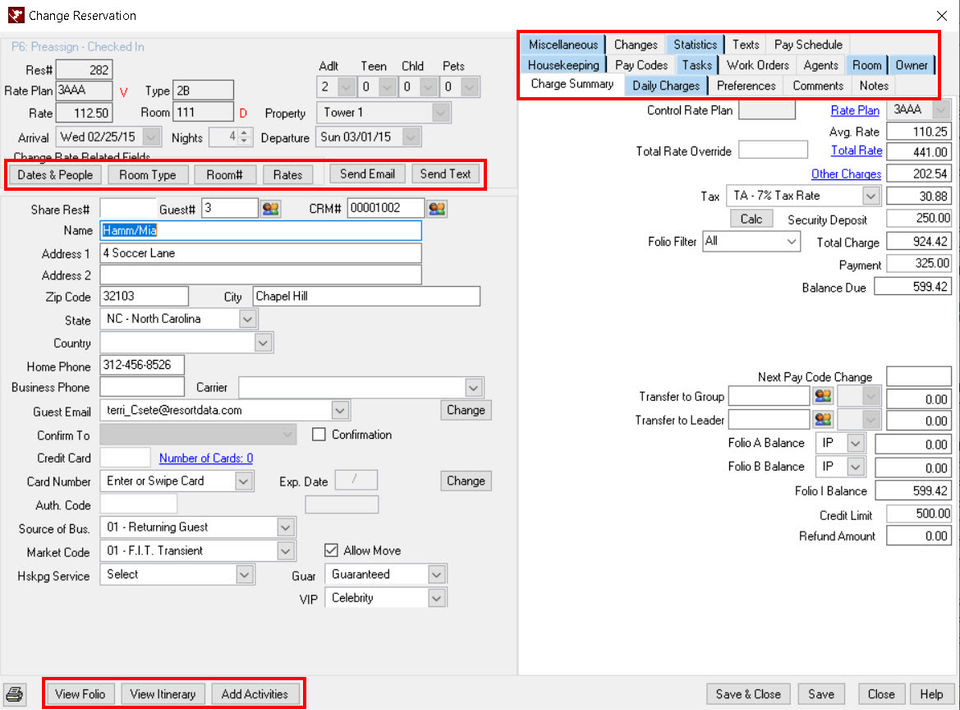
Task: Increase Nights with the stepper up arrow
Action: (x=244, y=132)
